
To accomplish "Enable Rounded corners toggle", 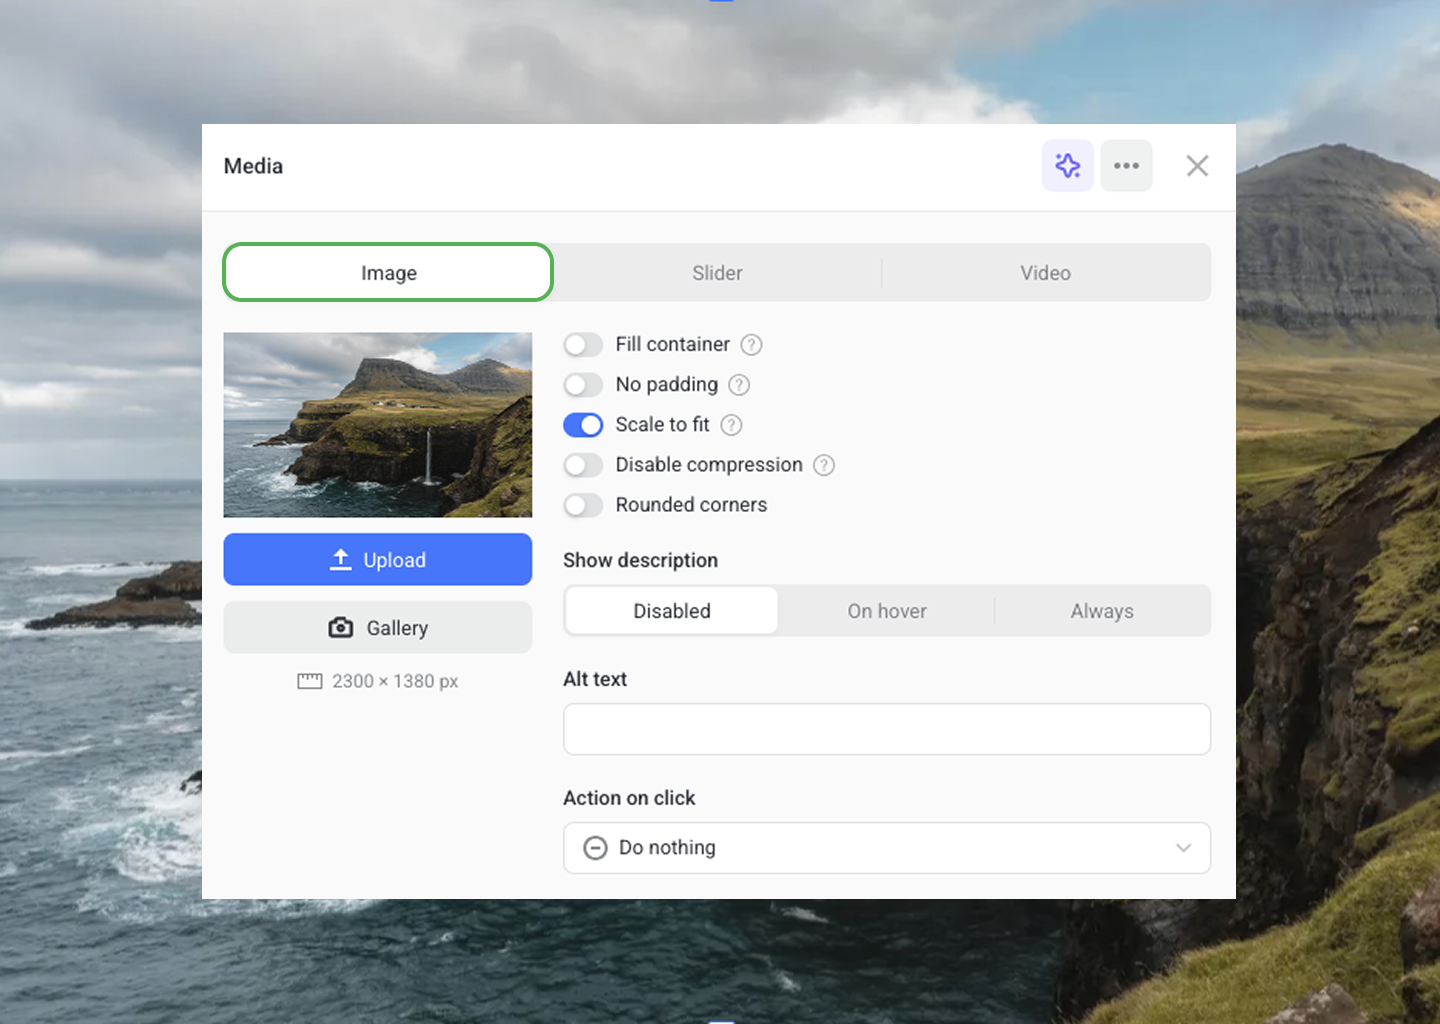I will 583,505.
